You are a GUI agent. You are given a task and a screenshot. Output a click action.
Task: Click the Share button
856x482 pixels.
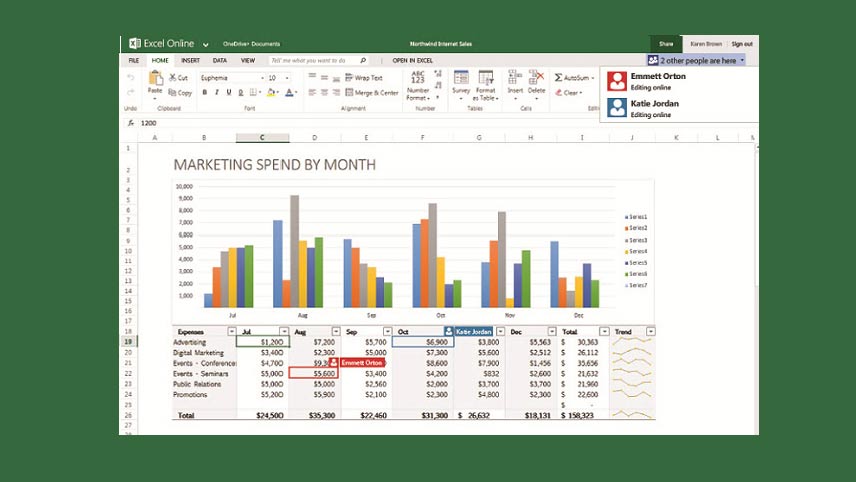click(x=666, y=44)
